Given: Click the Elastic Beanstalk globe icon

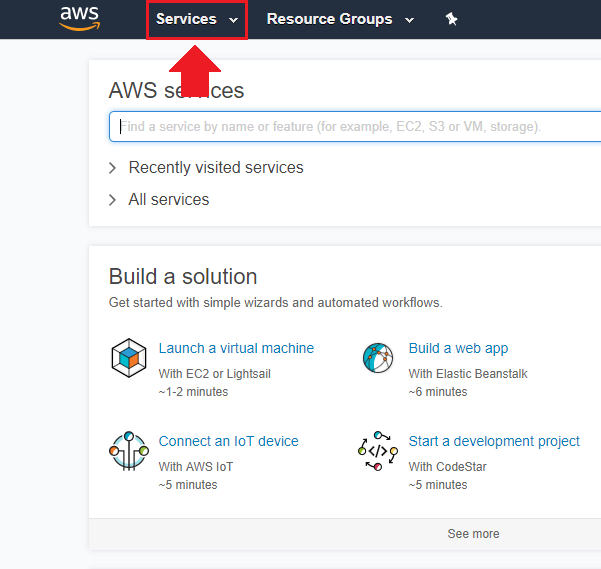Looking at the screenshot, I should click(378, 358).
